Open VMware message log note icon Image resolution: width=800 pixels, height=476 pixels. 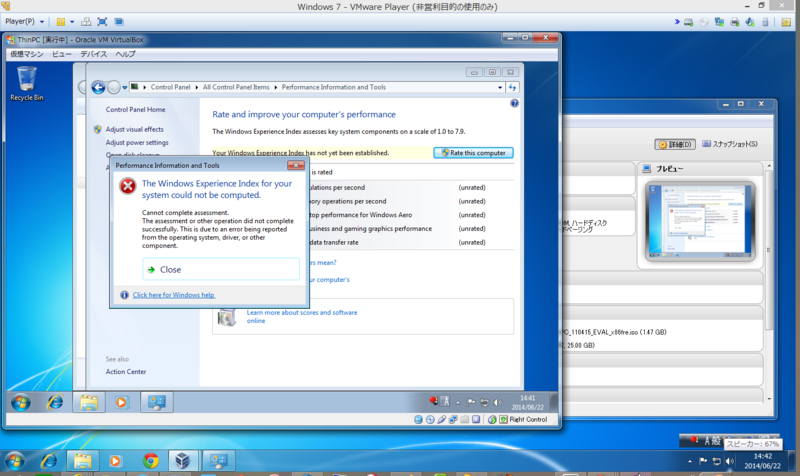[786, 22]
